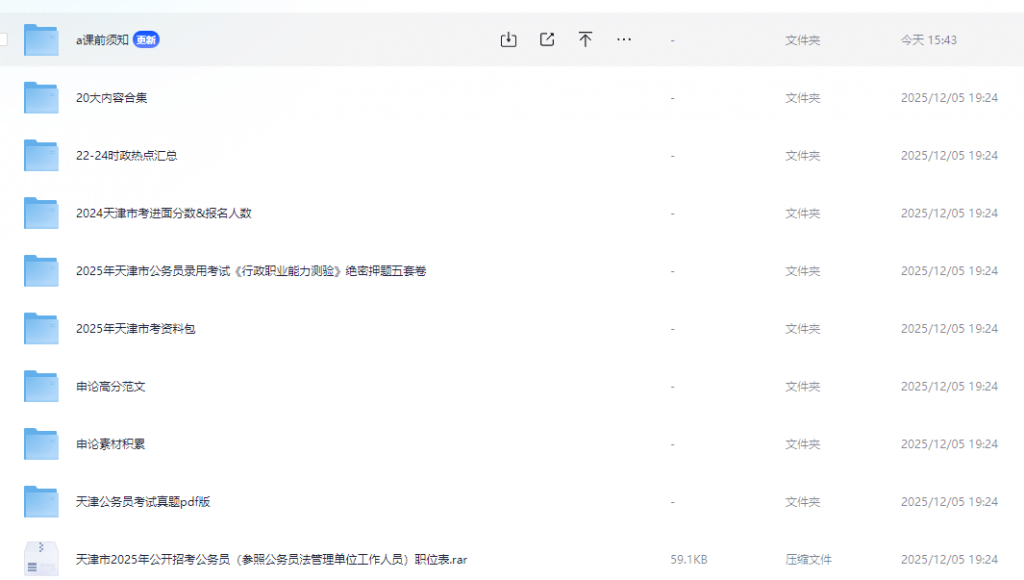Open 2024天津市考进面分数&报名人数 folder

click(163, 213)
